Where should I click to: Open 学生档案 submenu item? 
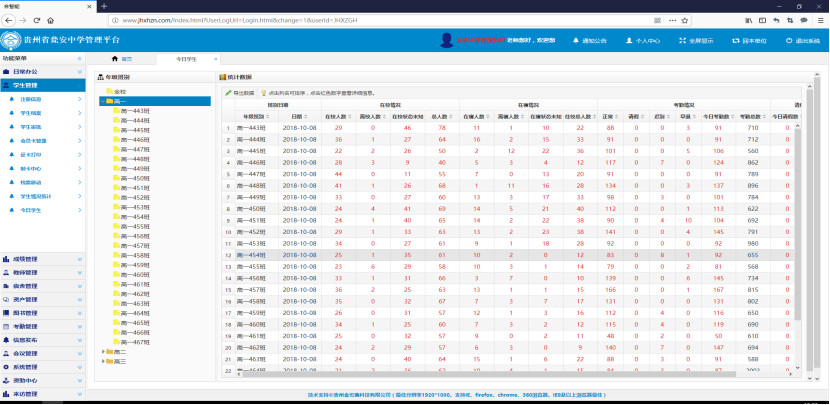coord(42,113)
